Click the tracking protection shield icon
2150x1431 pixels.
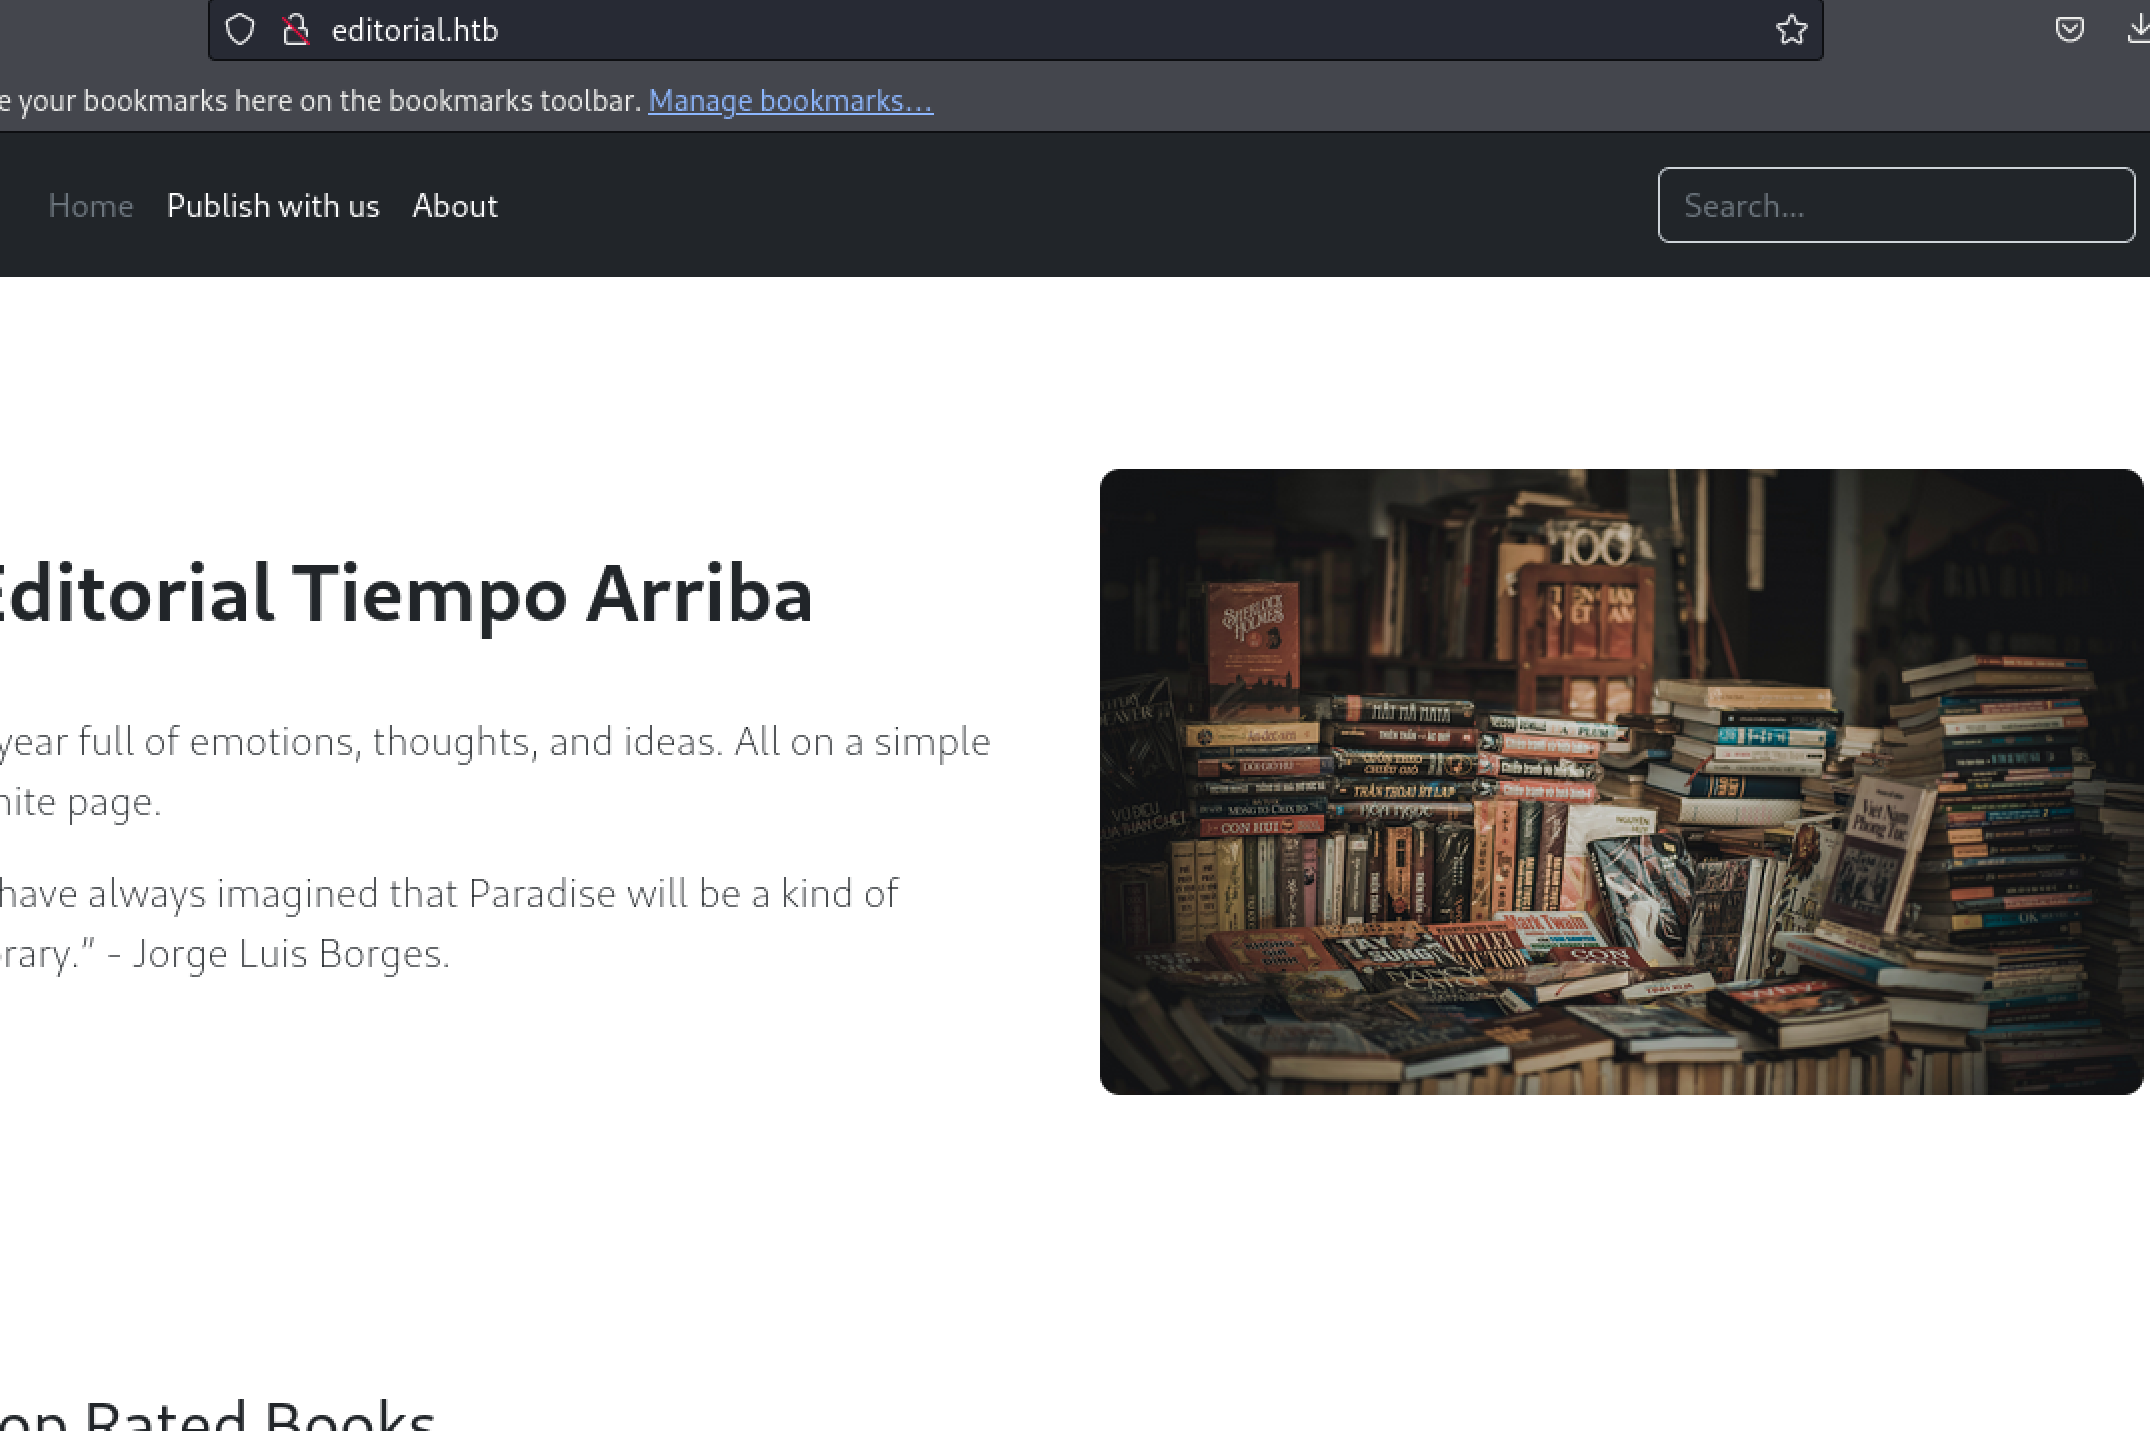pos(240,30)
